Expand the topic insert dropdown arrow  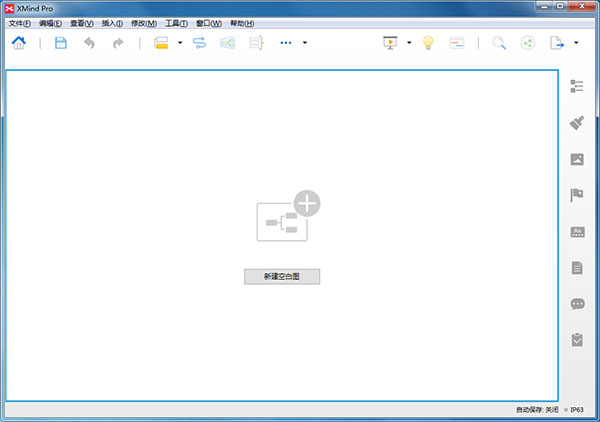(x=180, y=43)
